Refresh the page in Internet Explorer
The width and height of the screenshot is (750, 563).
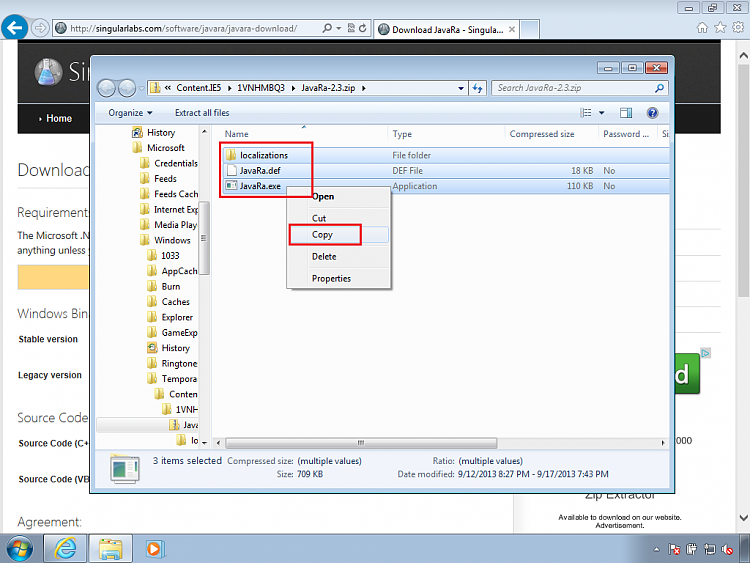[x=363, y=28]
